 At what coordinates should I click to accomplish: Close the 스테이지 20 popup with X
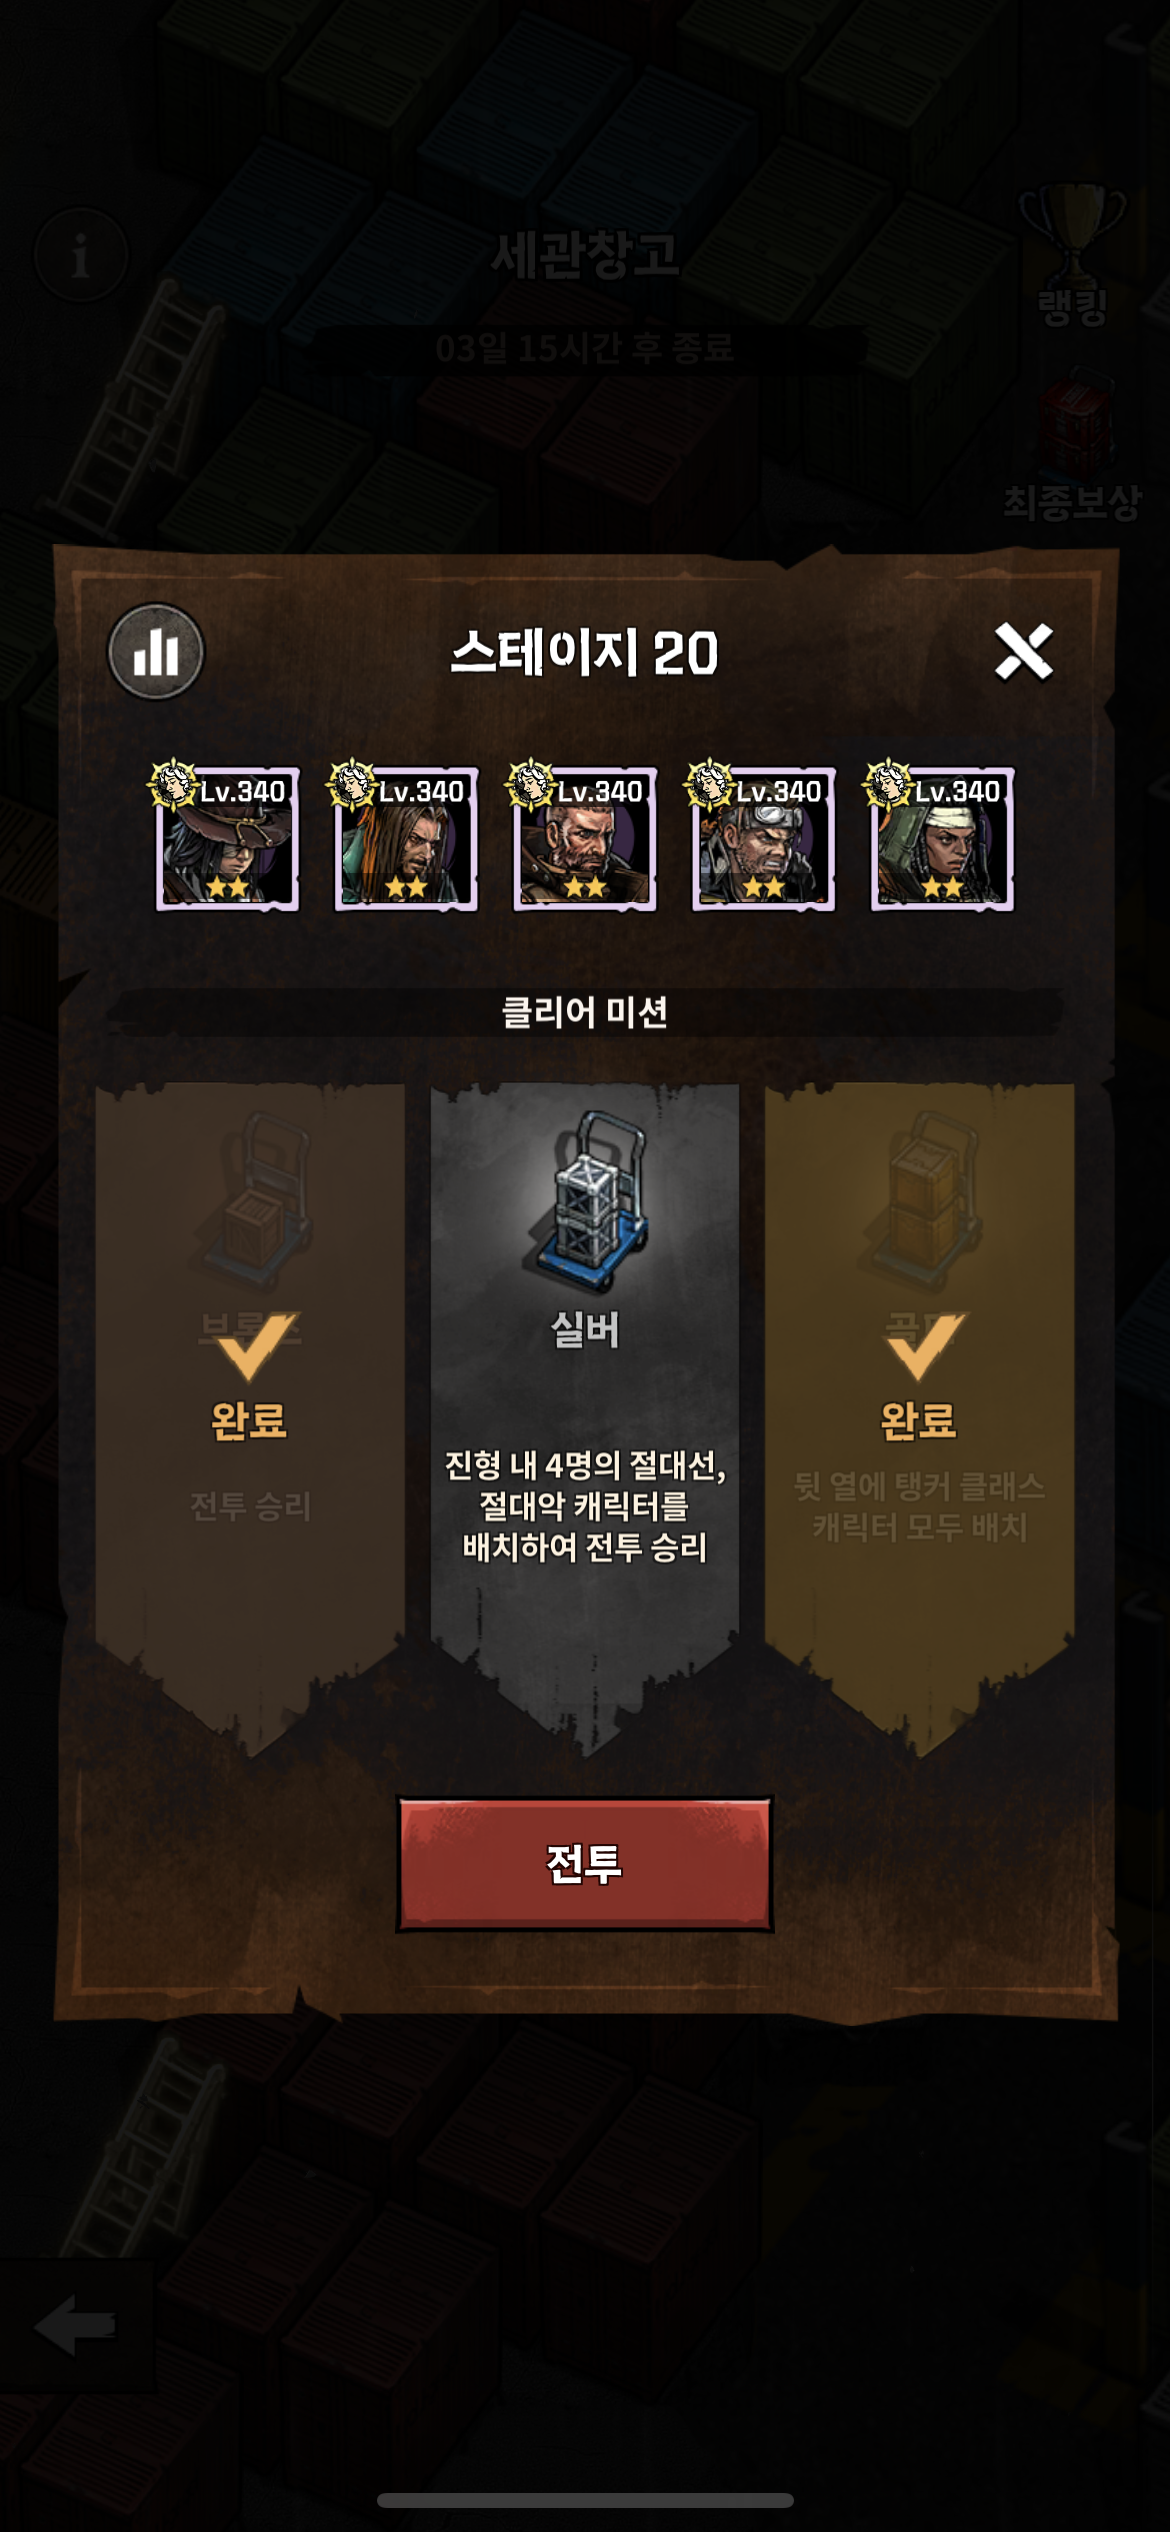(x=1023, y=651)
